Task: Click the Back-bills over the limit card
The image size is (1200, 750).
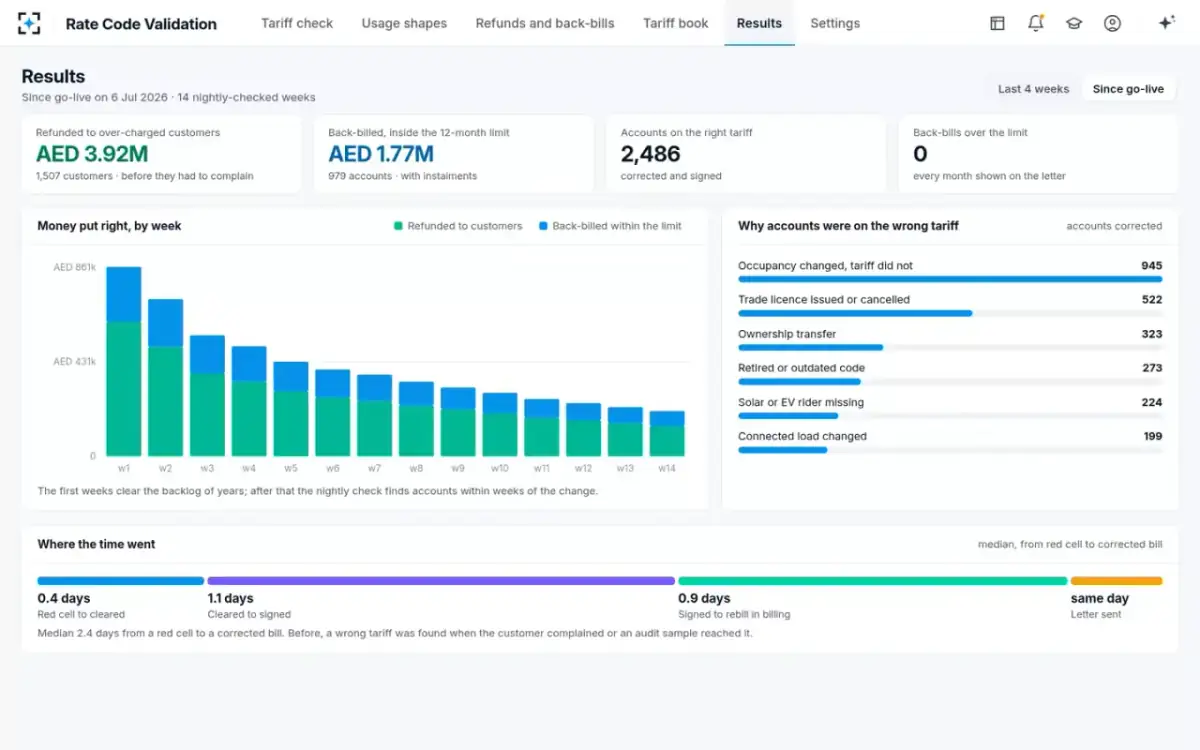Action: [1038, 154]
